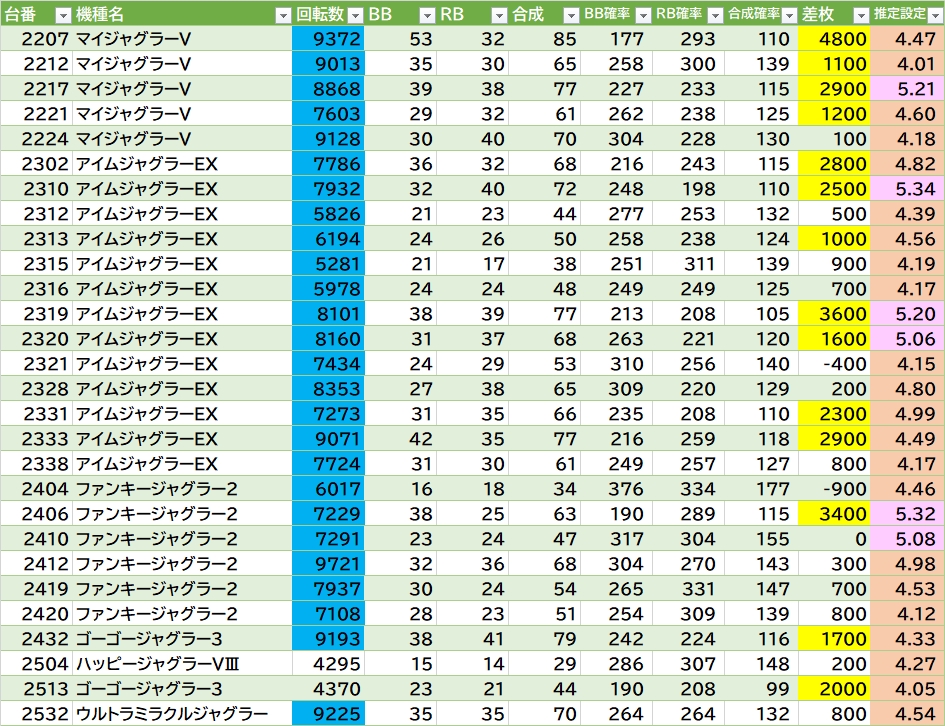Open the BB確率 column filter dropdown

pos(643,15)
